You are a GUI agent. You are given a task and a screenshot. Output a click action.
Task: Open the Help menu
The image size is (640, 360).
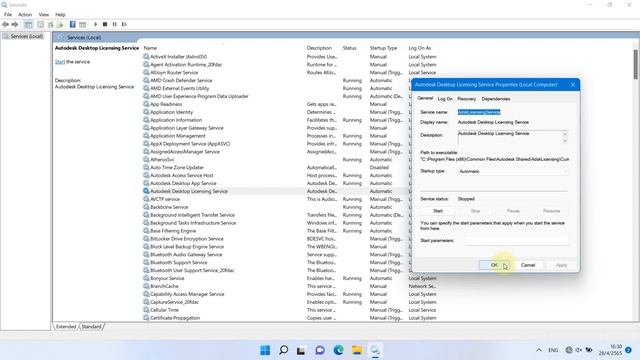pos(60,14)
